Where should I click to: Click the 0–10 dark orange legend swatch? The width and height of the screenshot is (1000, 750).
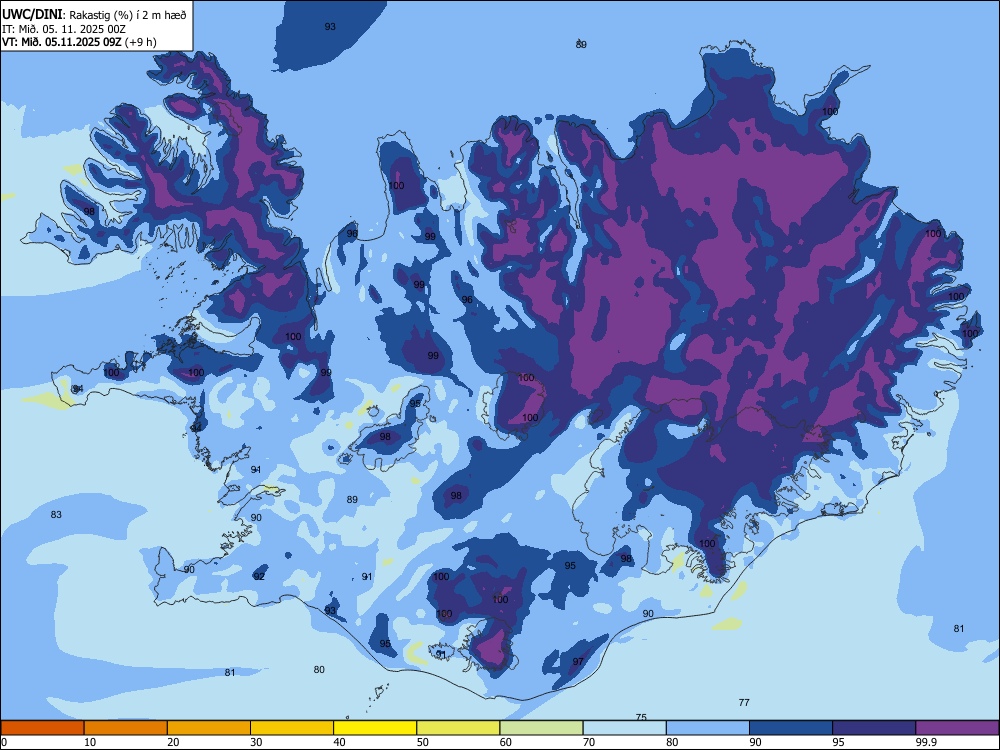pos(42,728)
